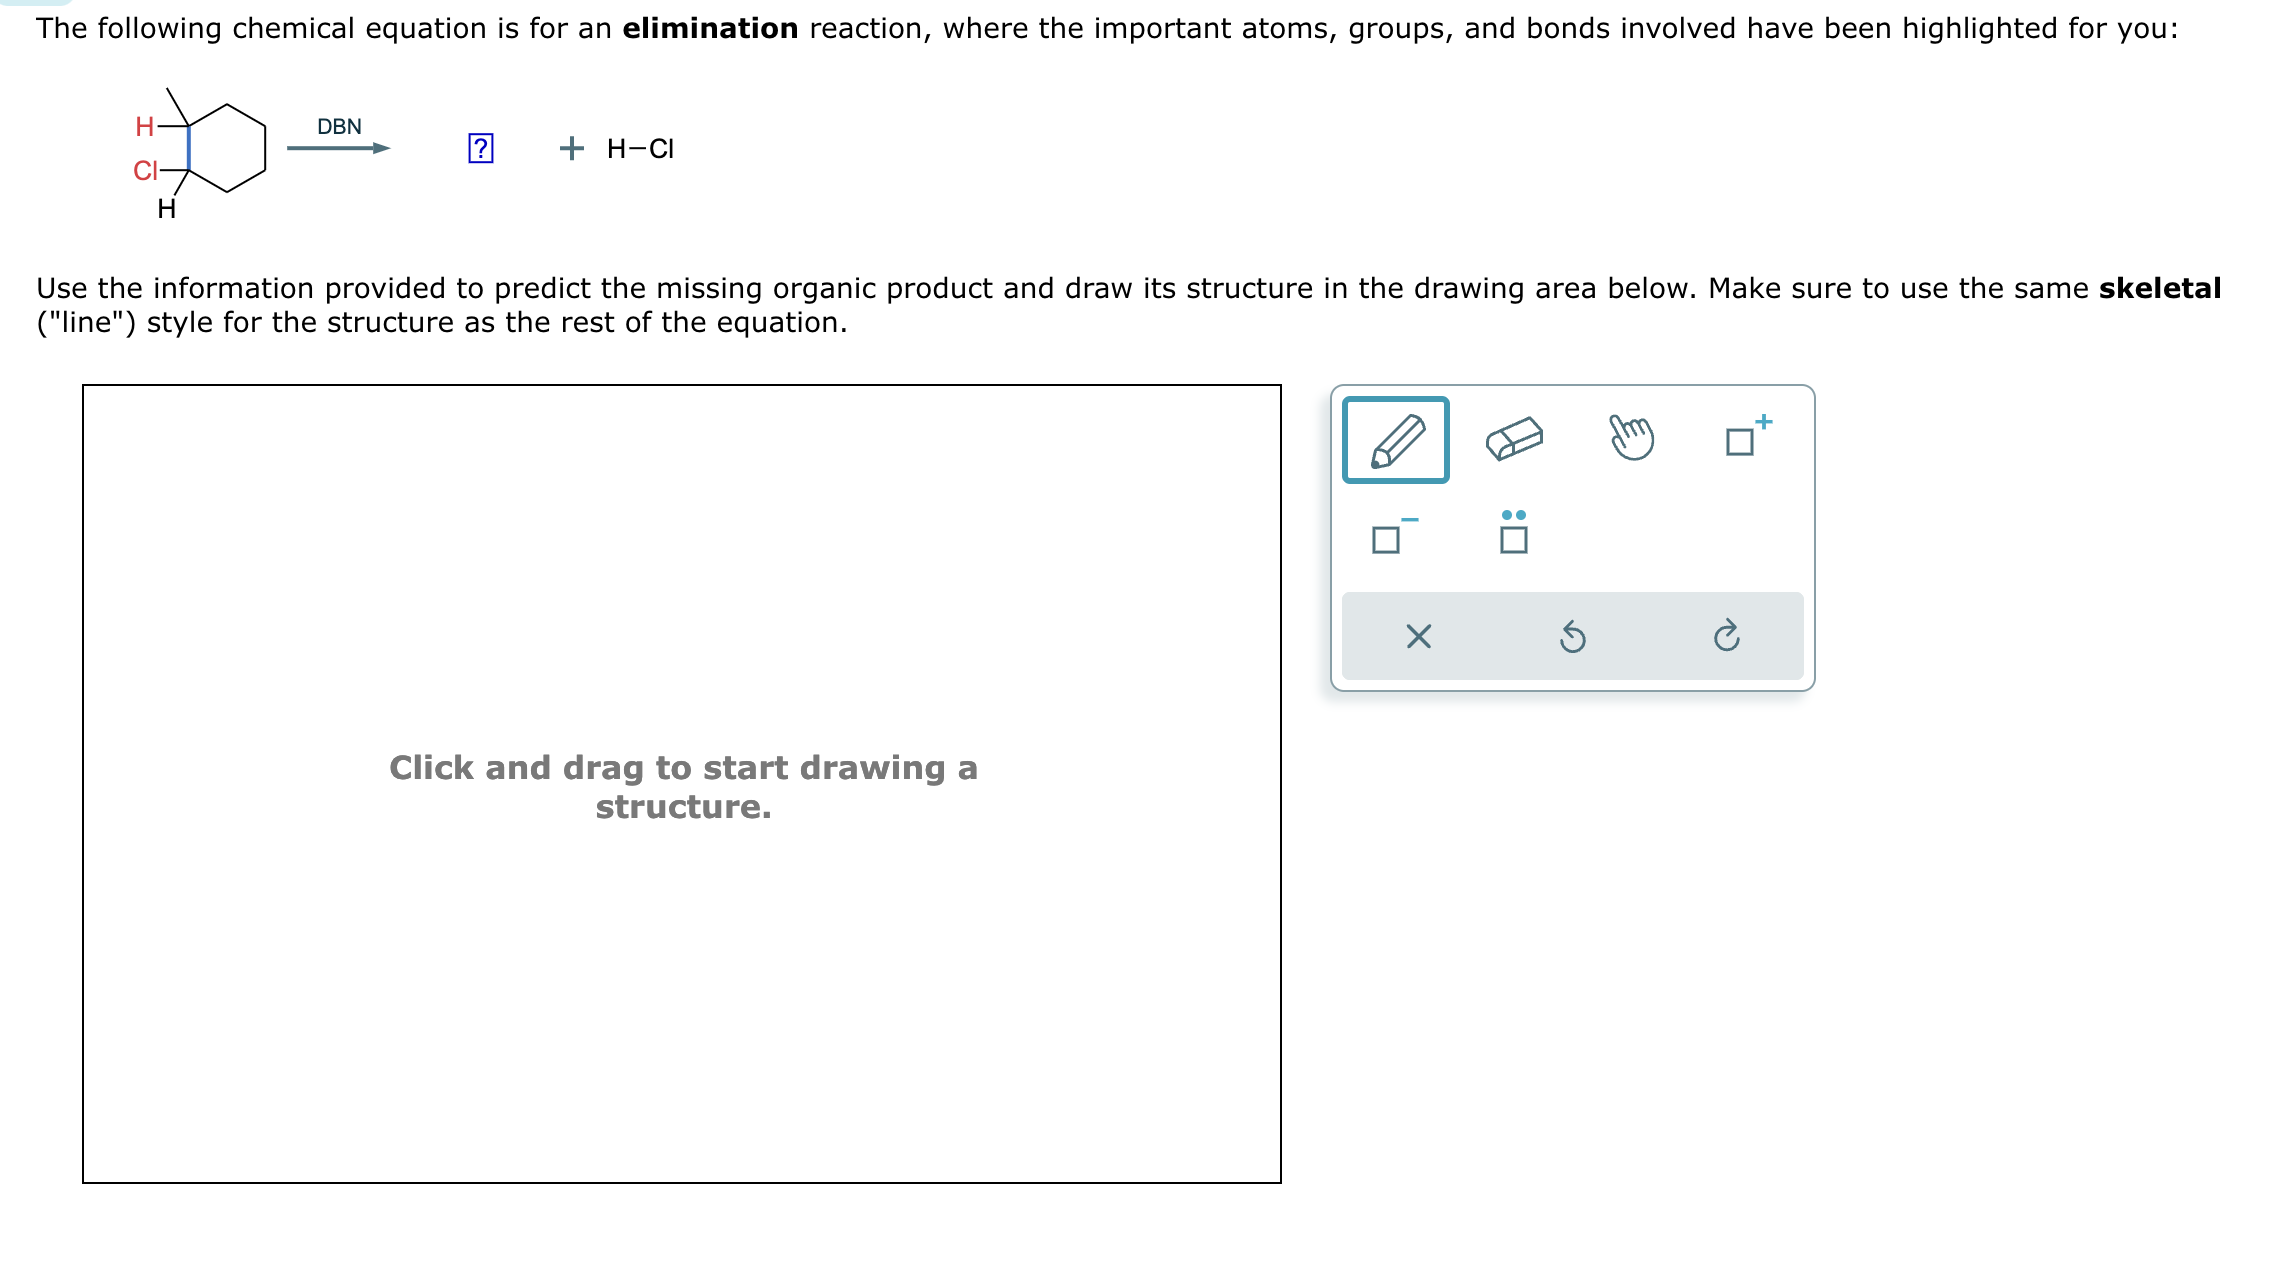
Task: Click the redo arrow
Action: [x=1728, y=637]
